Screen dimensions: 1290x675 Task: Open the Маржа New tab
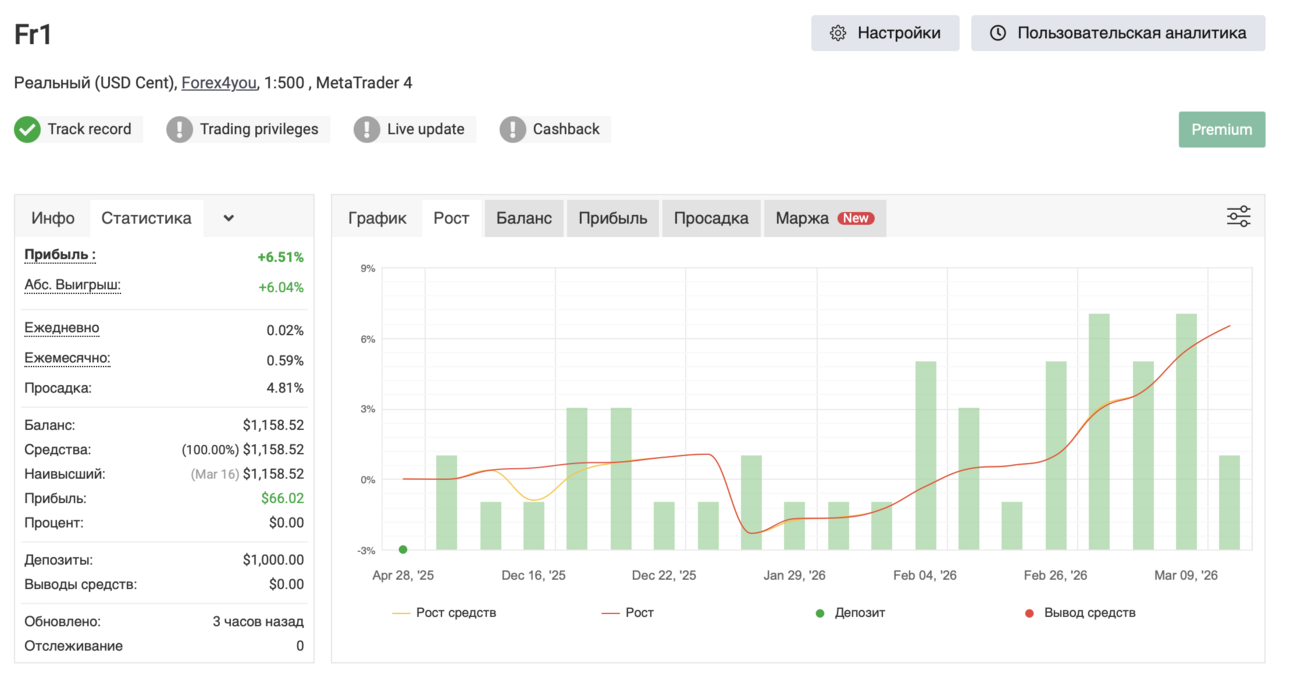(x=825, y=218)
